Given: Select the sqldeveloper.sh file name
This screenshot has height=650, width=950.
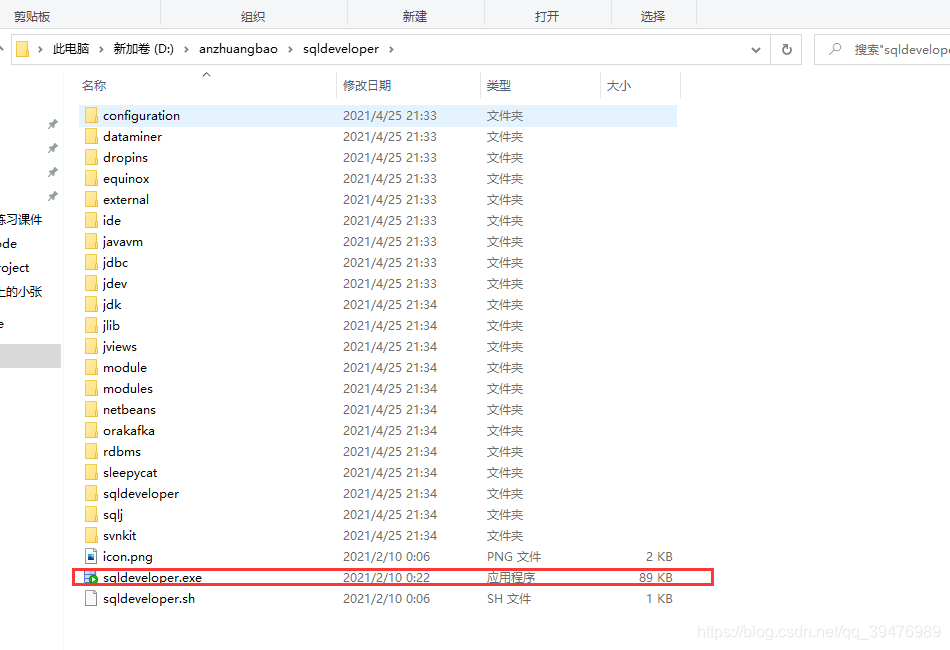Looking at the screenshot, I should coord(149,599).
